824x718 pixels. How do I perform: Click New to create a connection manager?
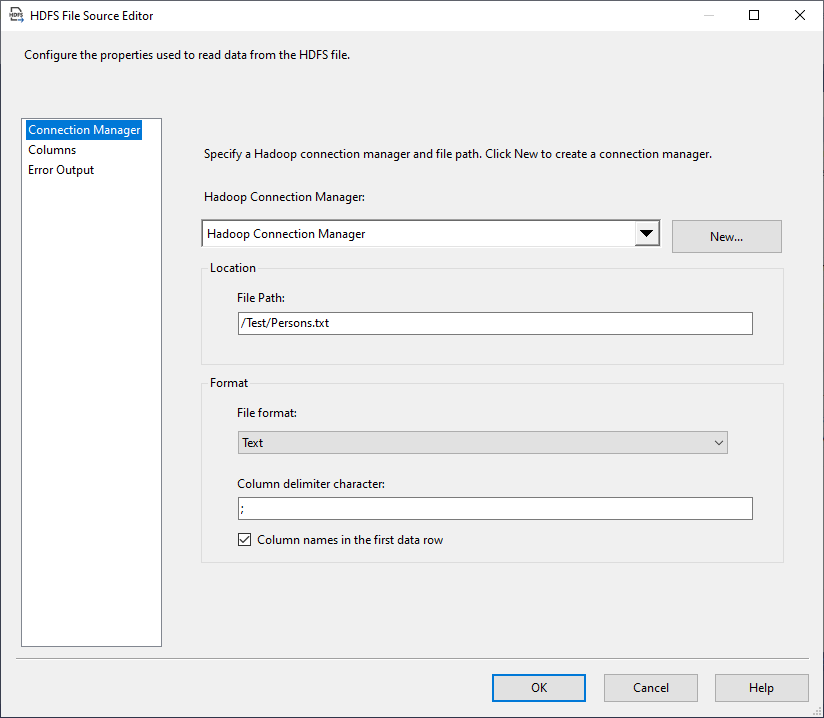[726, 236]
